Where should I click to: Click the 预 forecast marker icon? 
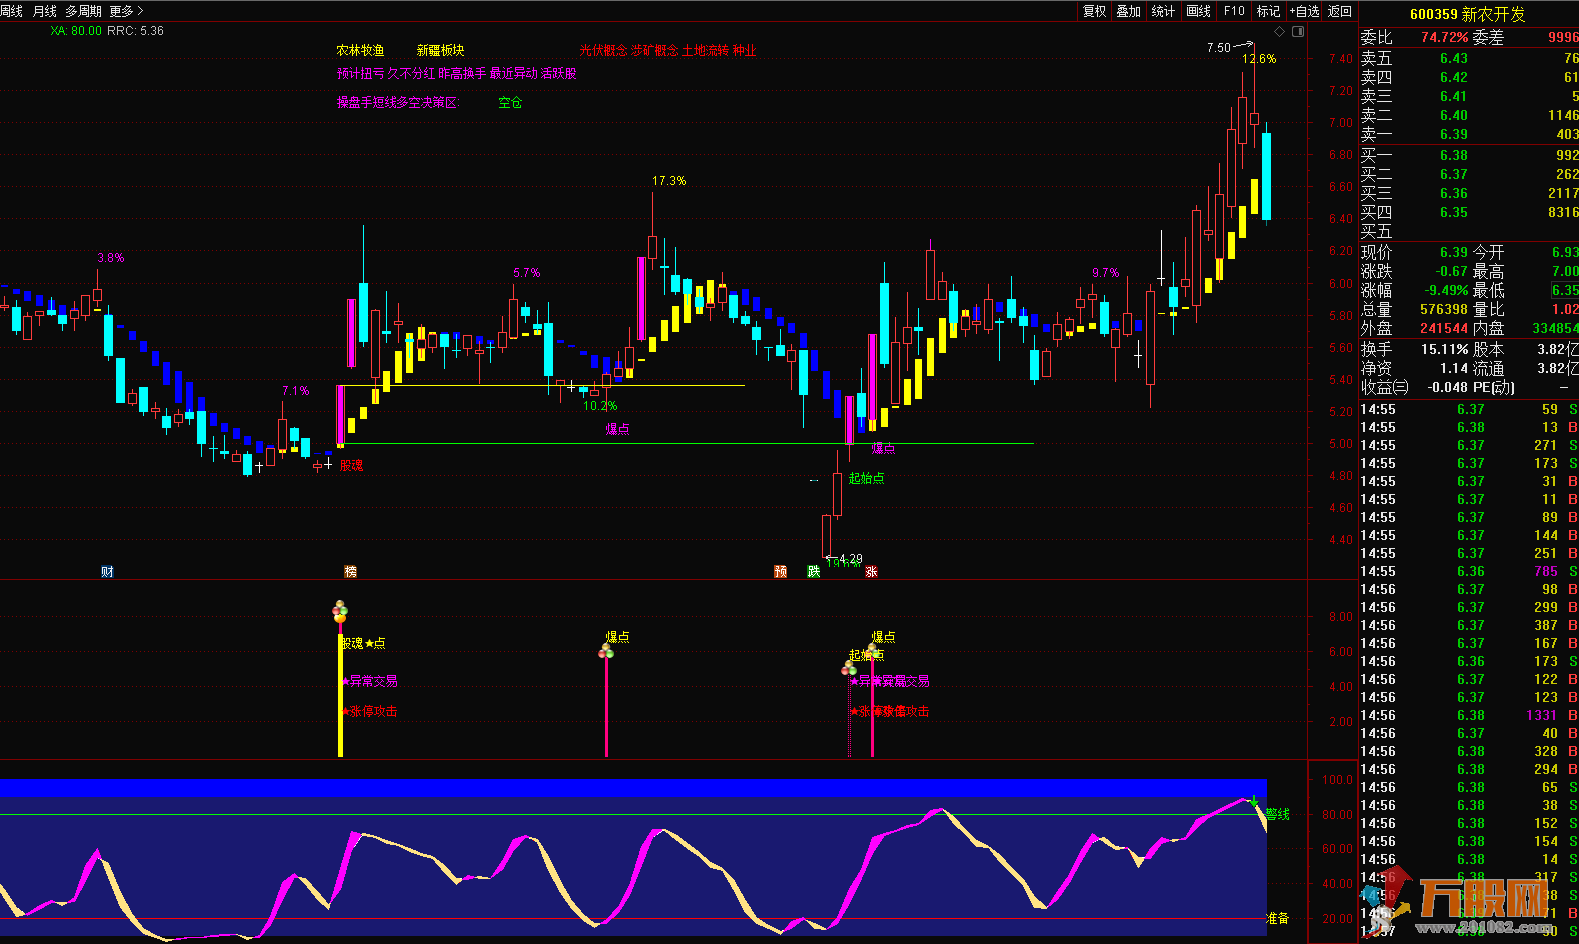pos(780,572)
